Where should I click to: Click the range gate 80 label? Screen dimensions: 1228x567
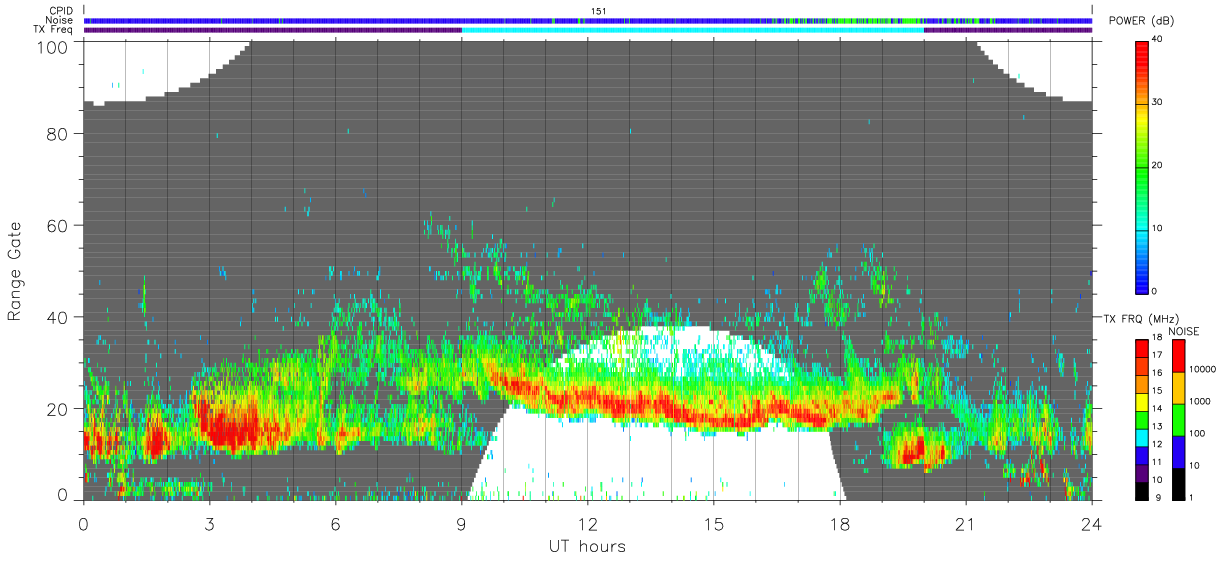(x=57, y=134)
